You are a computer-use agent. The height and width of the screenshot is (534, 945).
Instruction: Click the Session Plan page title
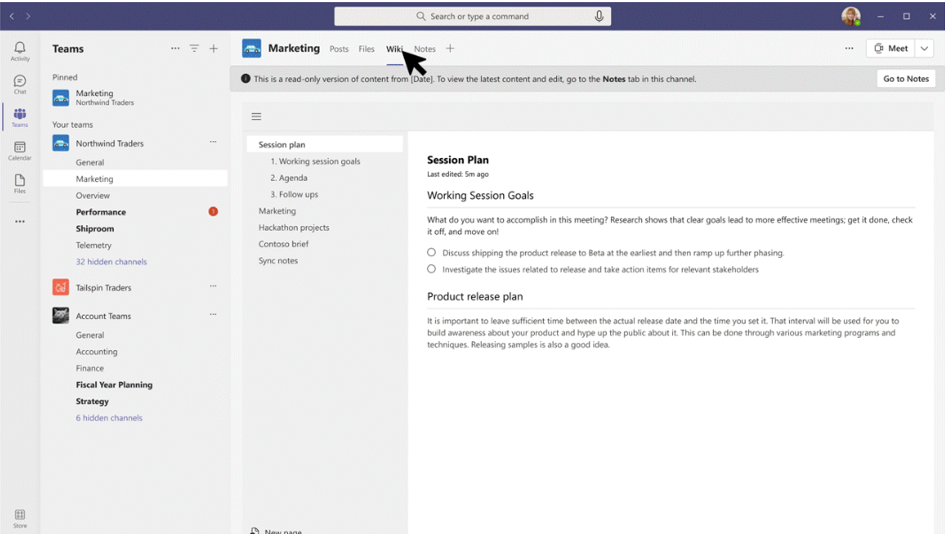[458, 160]
